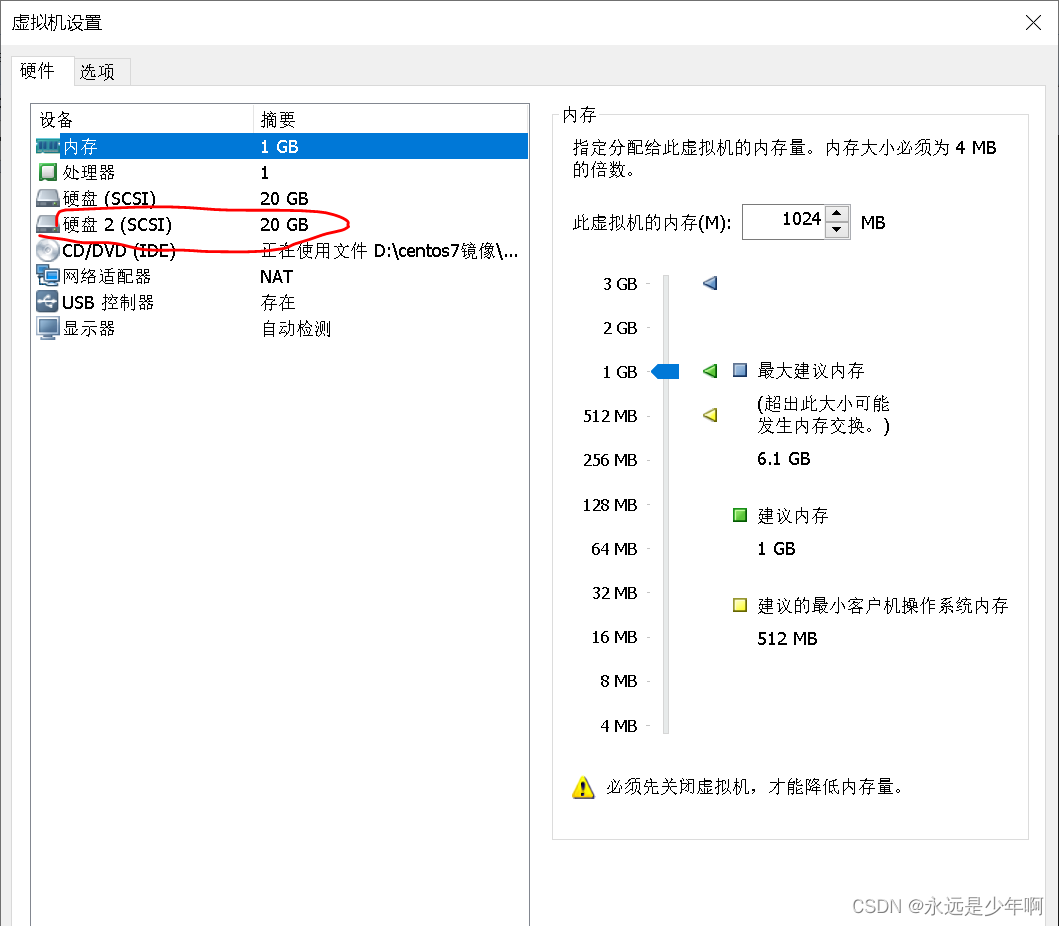Switch to the 选项 tab
This screenshot has height=926, width=1059.
click(100, 71)
